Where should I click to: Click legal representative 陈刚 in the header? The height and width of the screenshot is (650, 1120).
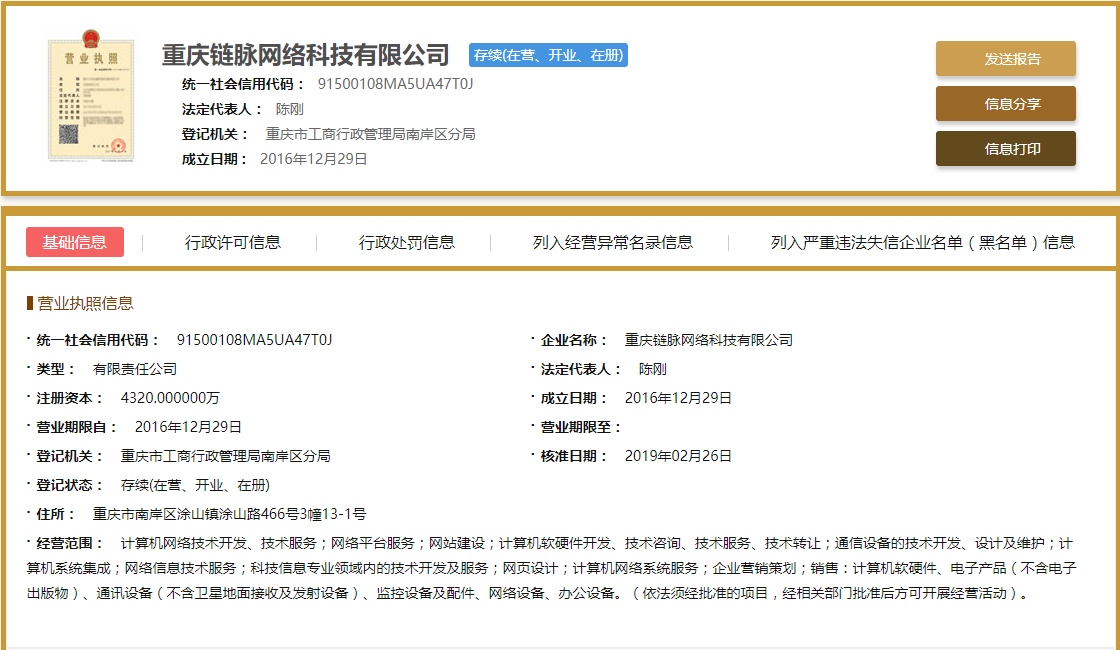[x=289, y=109]
